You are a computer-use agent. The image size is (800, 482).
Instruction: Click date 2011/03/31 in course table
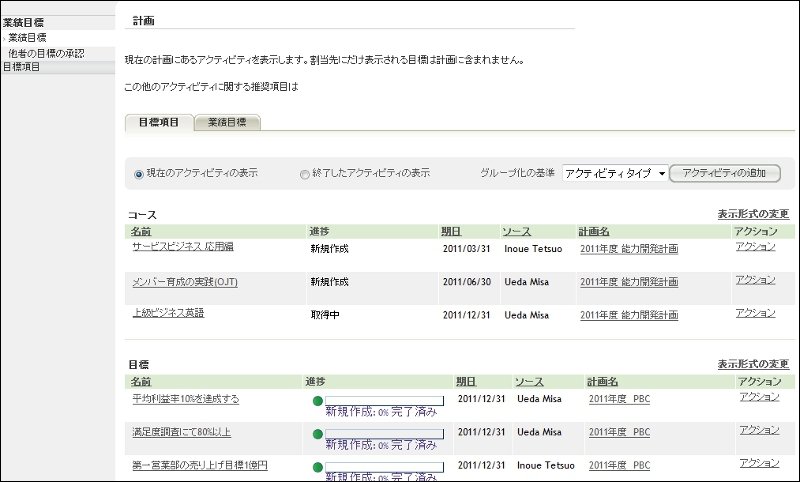[466, 249]
